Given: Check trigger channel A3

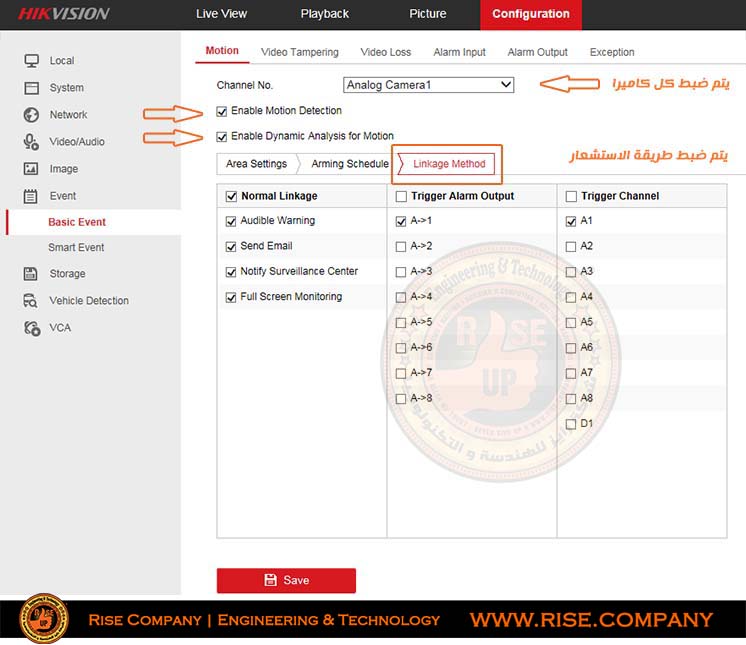Looking at the screenshot, I should pyautogui.click(x=571, y=272).
